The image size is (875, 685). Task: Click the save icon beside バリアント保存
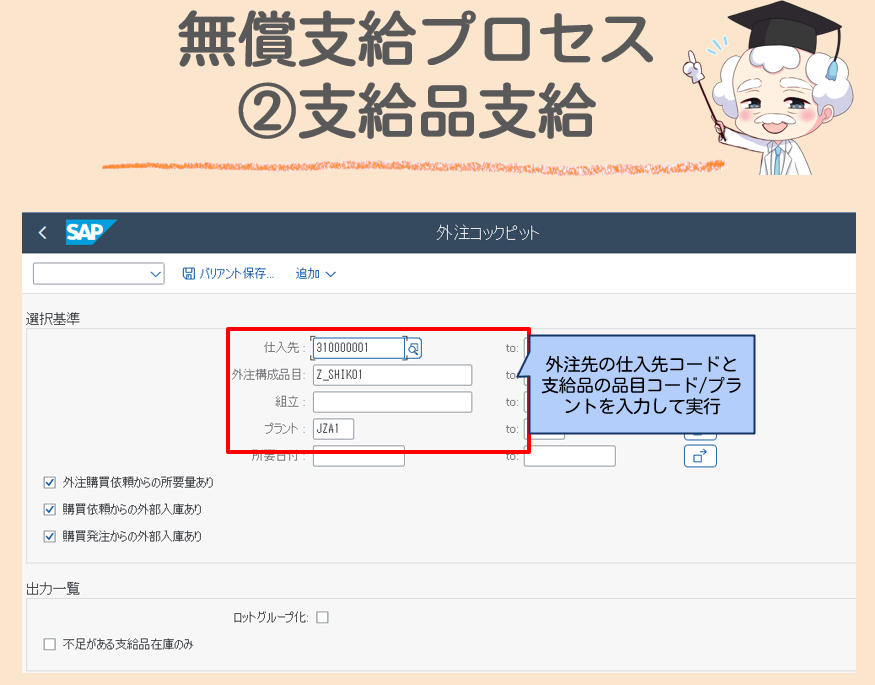pyautogui.click(x=188, y=274)
